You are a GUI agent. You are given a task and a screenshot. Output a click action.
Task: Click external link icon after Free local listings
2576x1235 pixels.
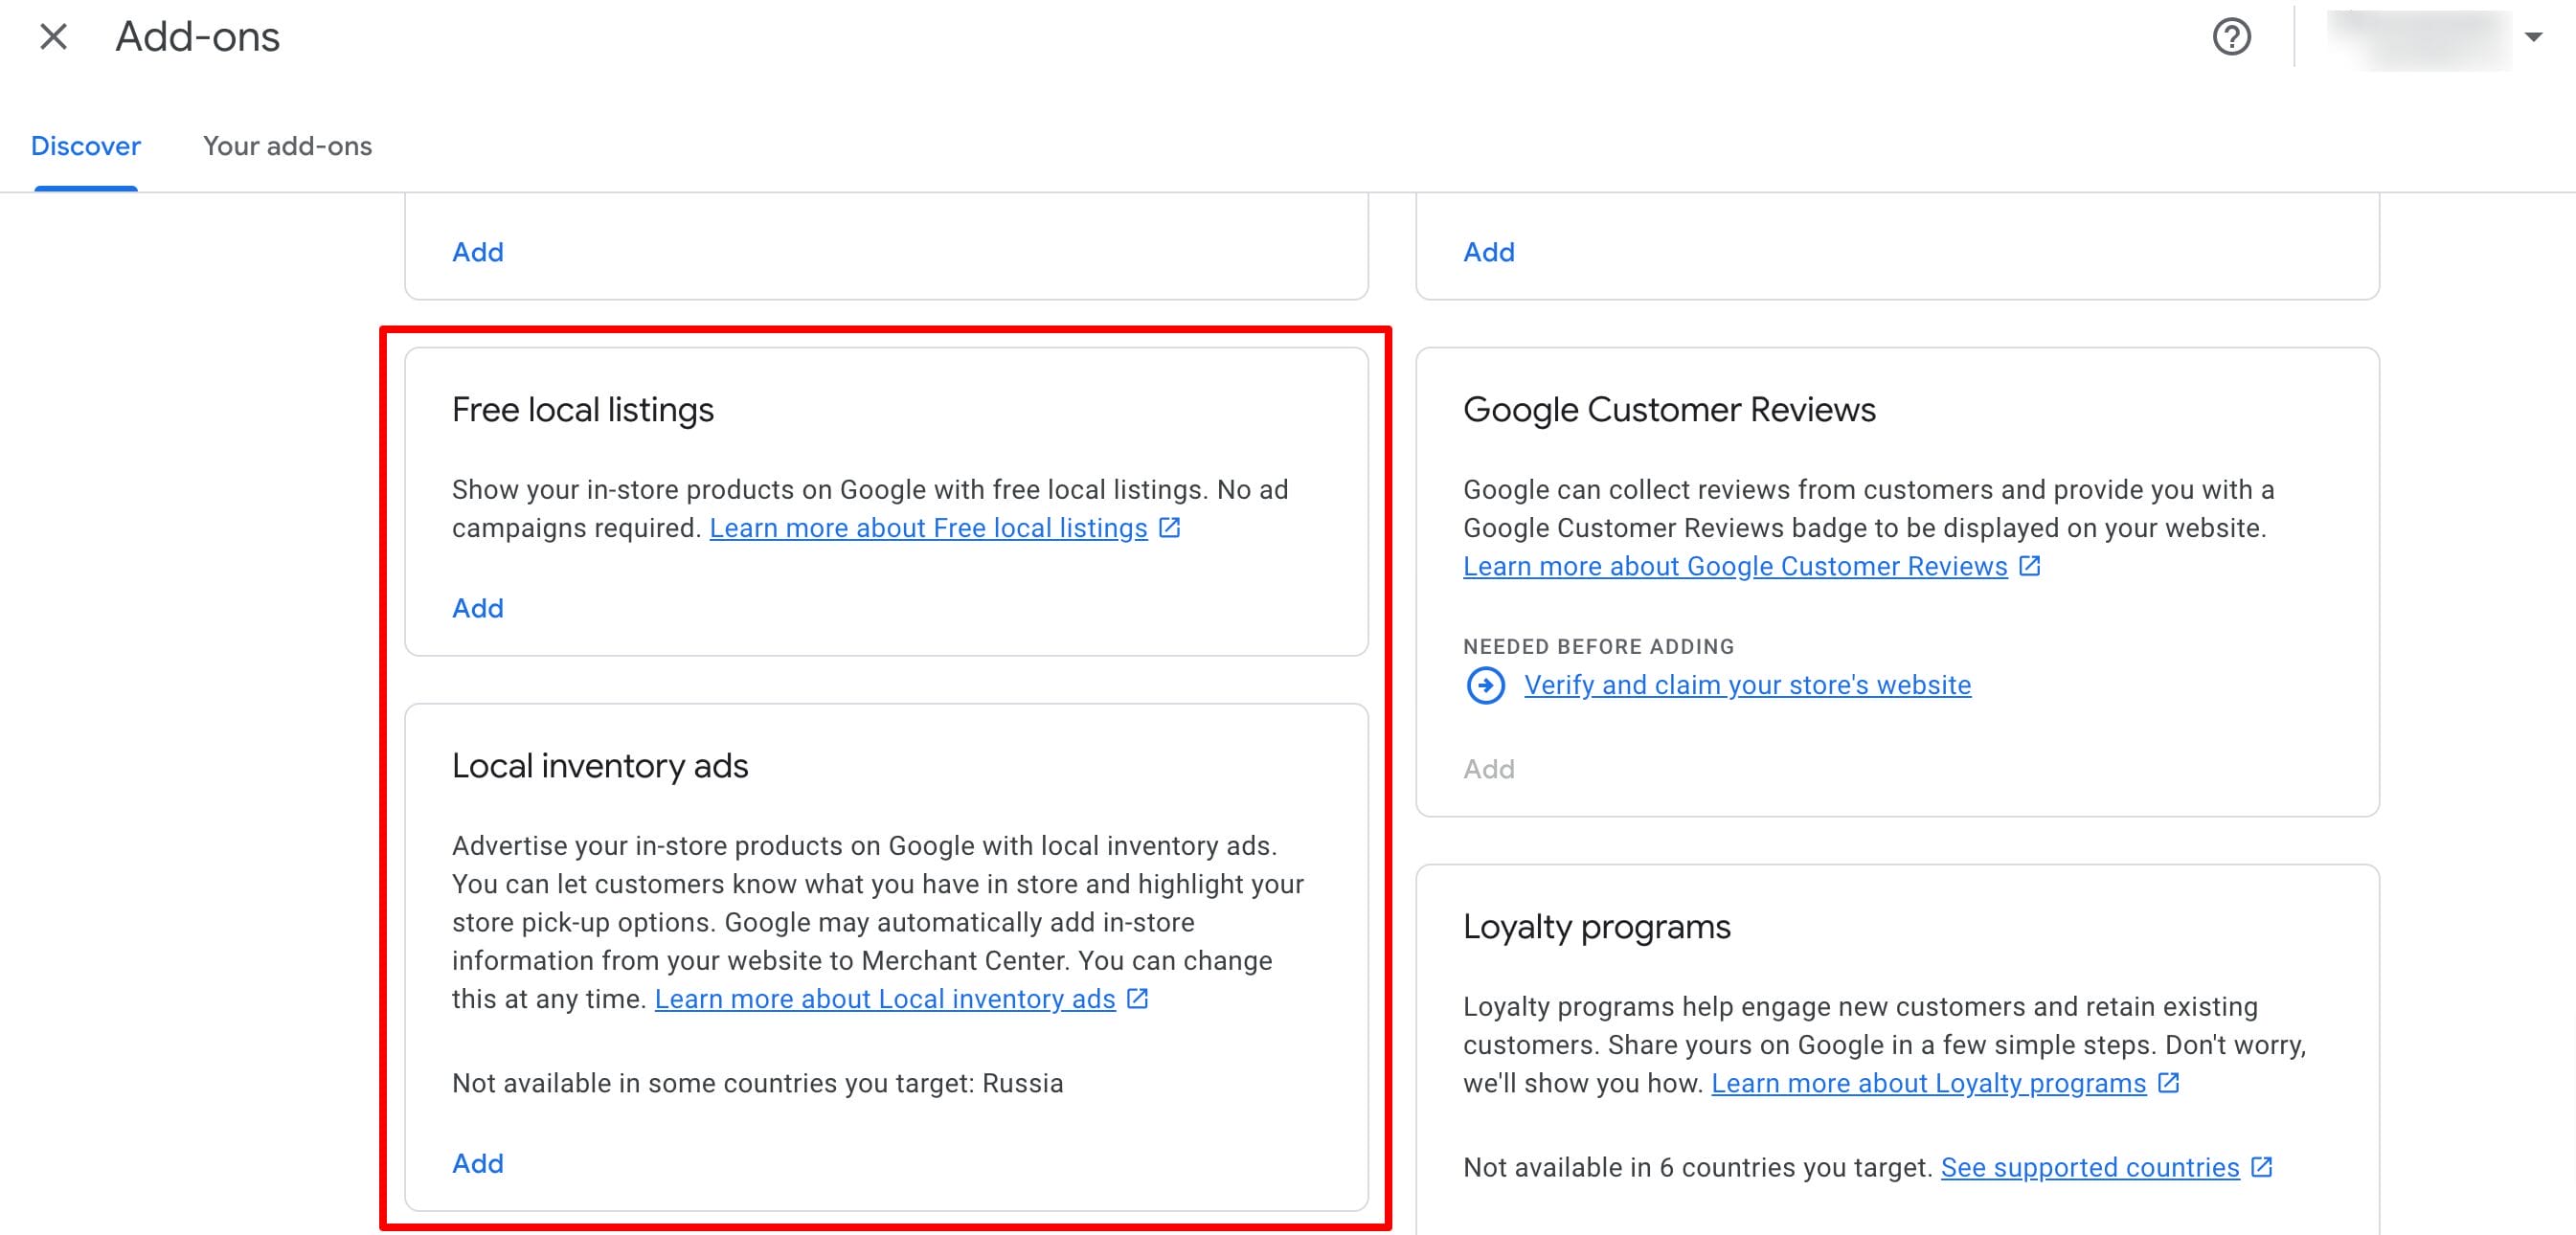[x=1169, y=527]
